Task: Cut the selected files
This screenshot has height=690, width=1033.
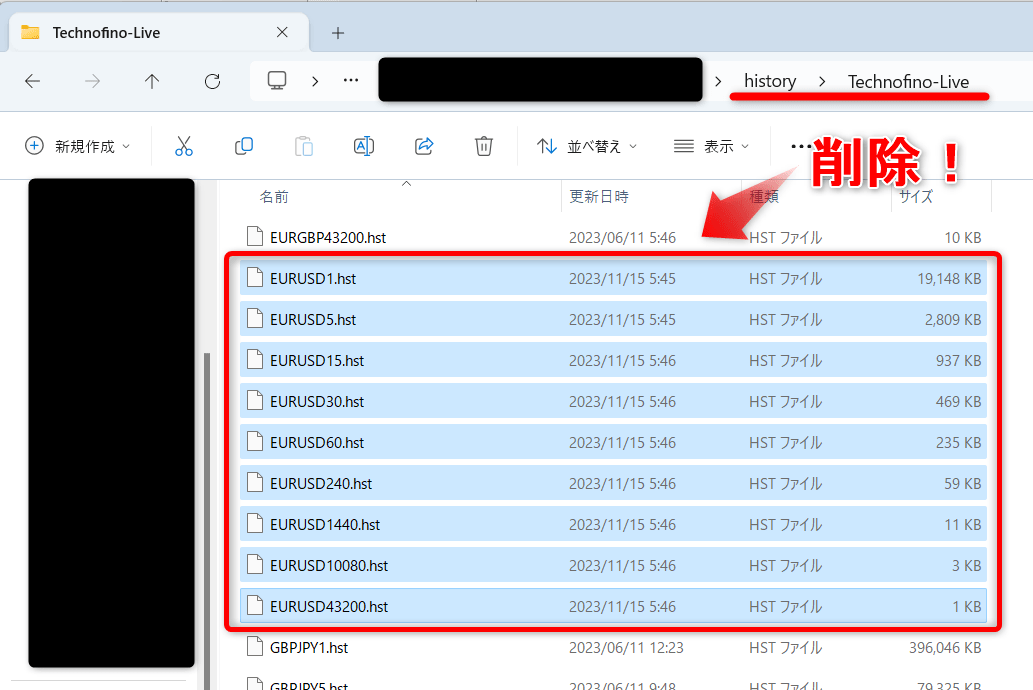Action: tap(184, 146)
